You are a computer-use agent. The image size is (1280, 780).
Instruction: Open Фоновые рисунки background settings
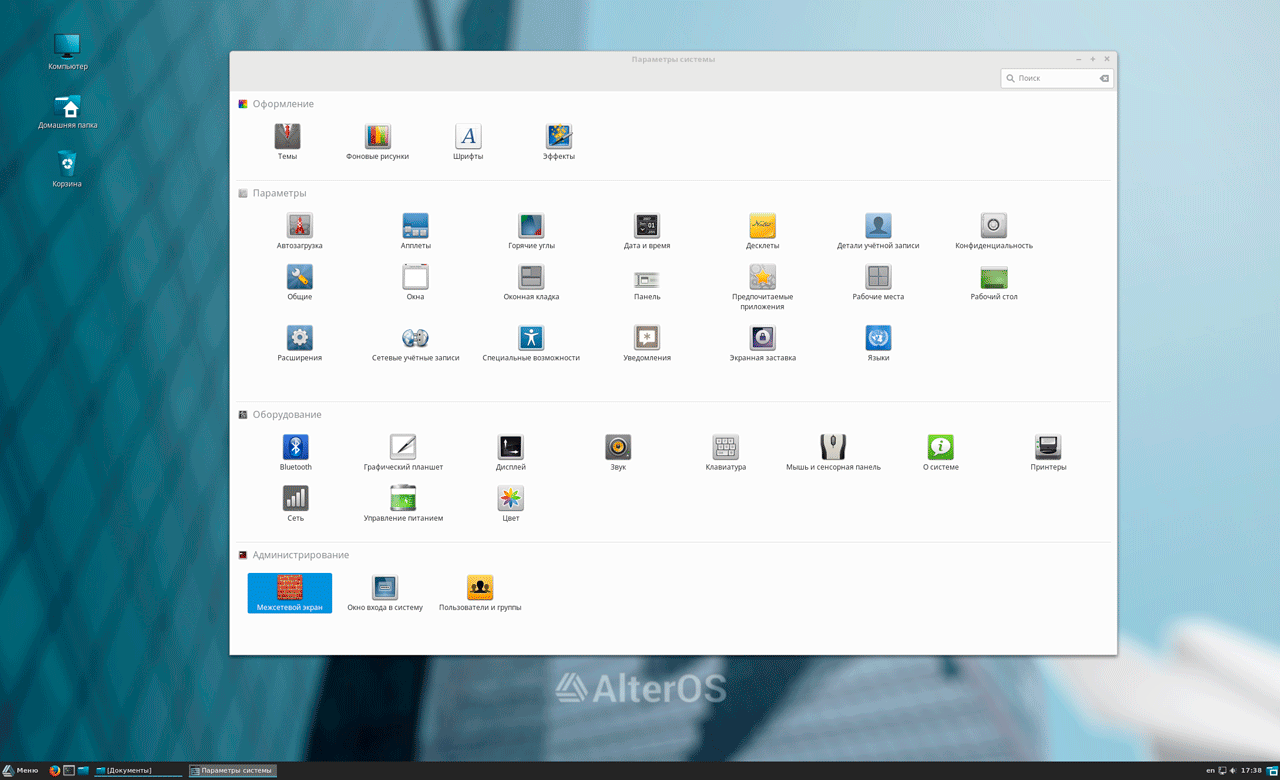[x=377, y=142]
